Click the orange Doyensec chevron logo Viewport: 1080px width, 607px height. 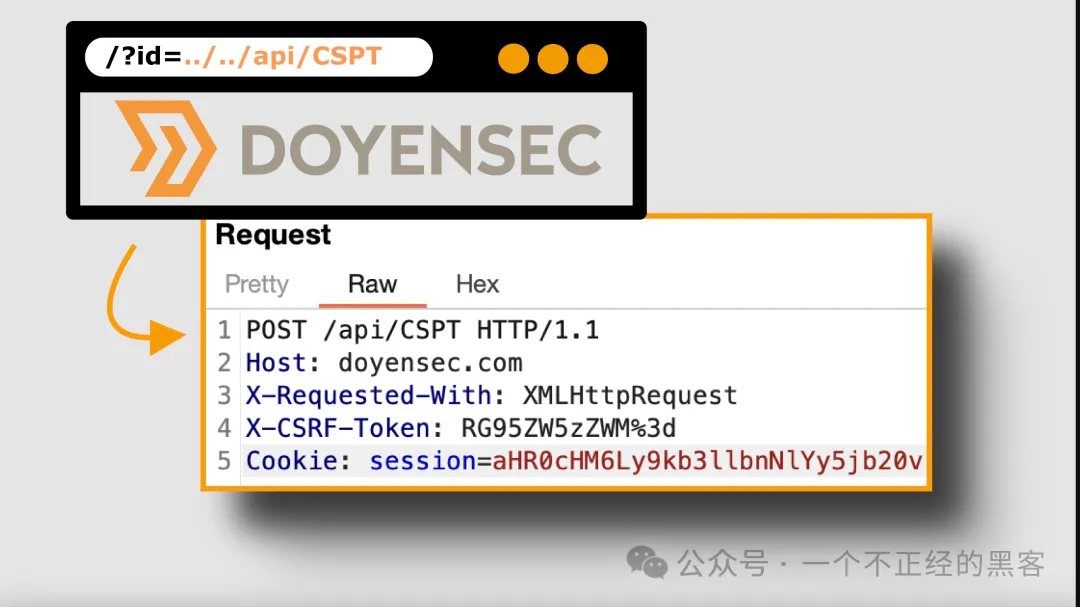tap(165, 148)
